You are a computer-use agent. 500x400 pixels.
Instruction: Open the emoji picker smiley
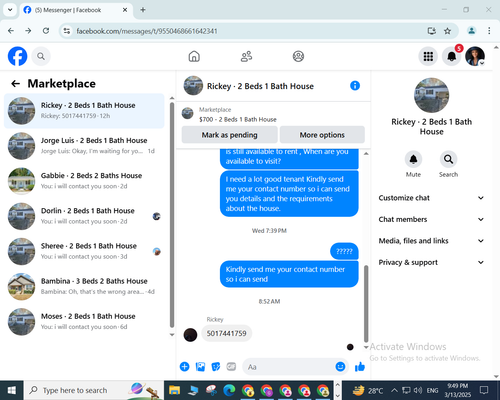click(x=340, y=367)
